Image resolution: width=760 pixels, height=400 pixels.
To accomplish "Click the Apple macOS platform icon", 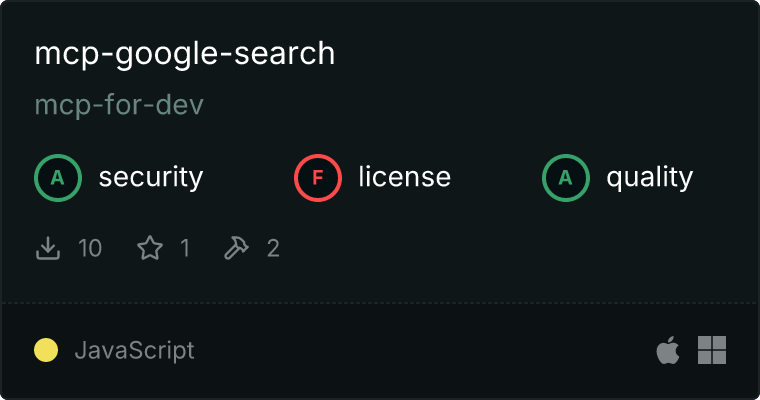I will pos(668,350).
